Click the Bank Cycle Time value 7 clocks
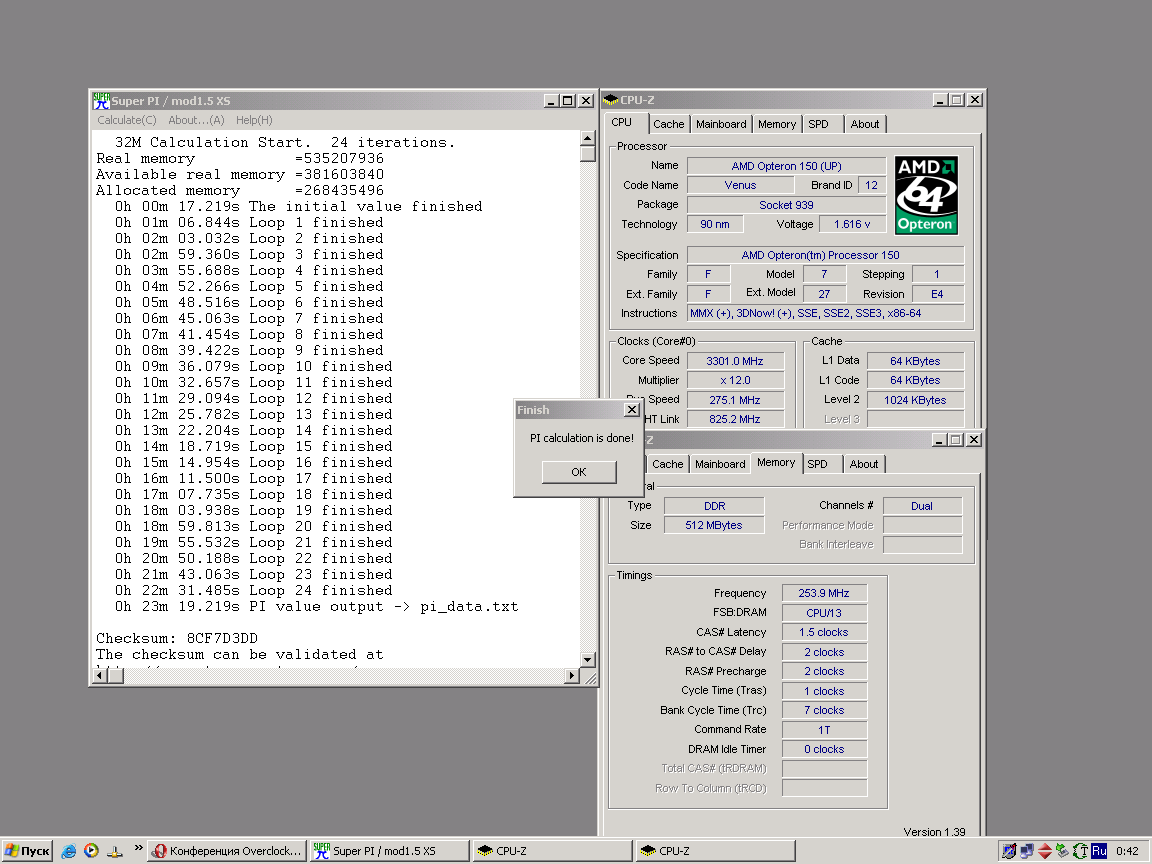The image size is (1152, 864). point(824,710)
